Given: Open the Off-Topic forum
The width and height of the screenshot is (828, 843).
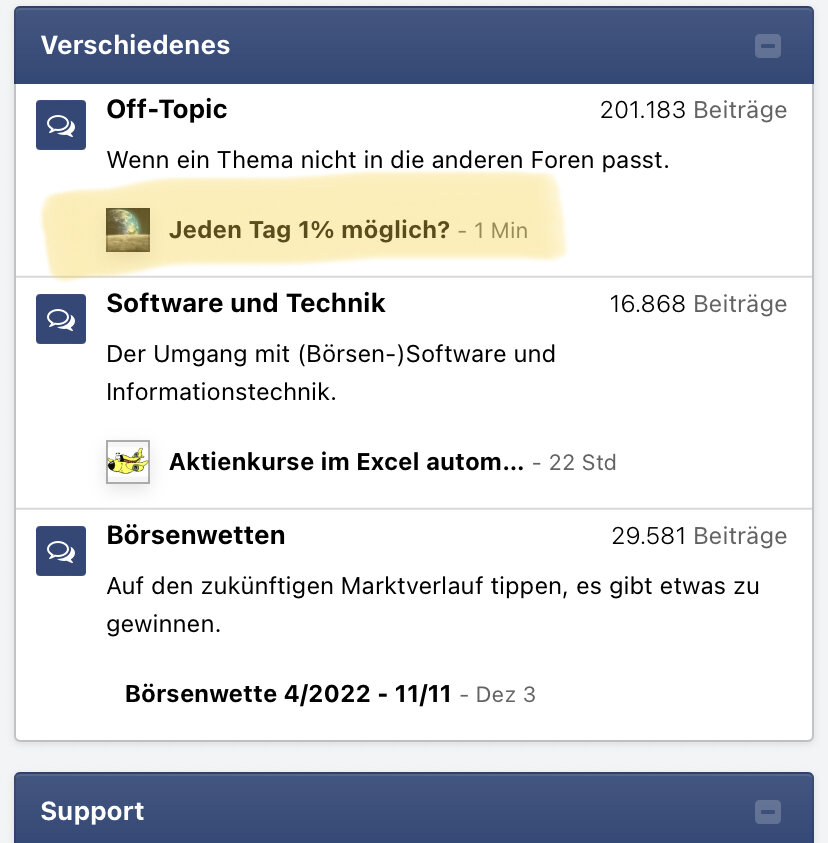Looking at the screenshot, I should (167, 109).
